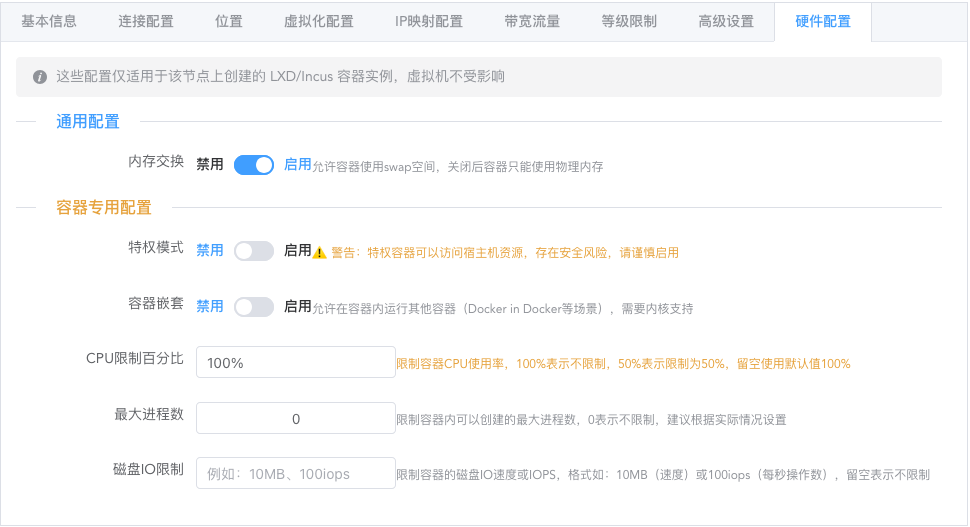Click 启用 label beside 特权模式 switch
970x527 pixels.
pyautogui.click(x=298, y=251)
